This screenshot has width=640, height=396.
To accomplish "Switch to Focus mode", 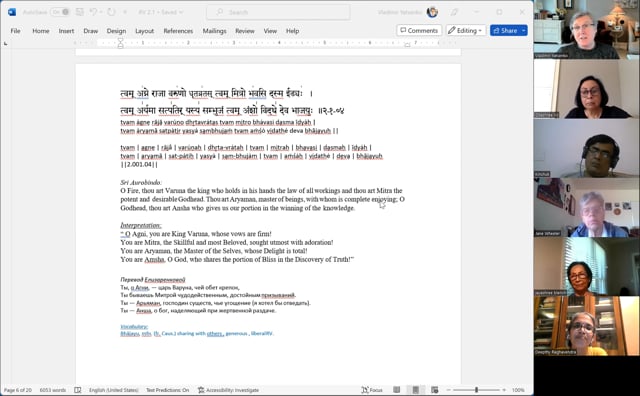I will click(372, 390).
